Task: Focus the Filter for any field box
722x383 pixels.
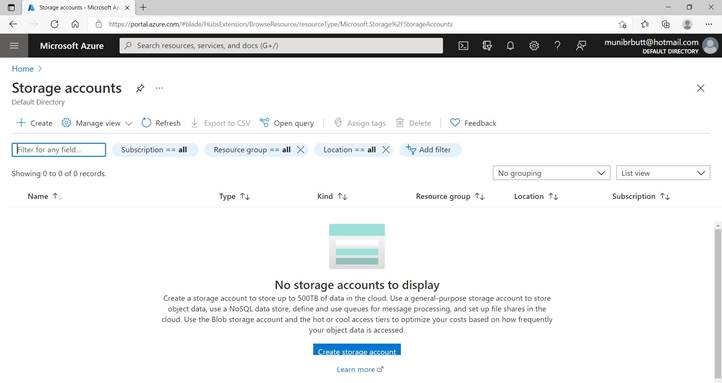Action: coord(58,150)
